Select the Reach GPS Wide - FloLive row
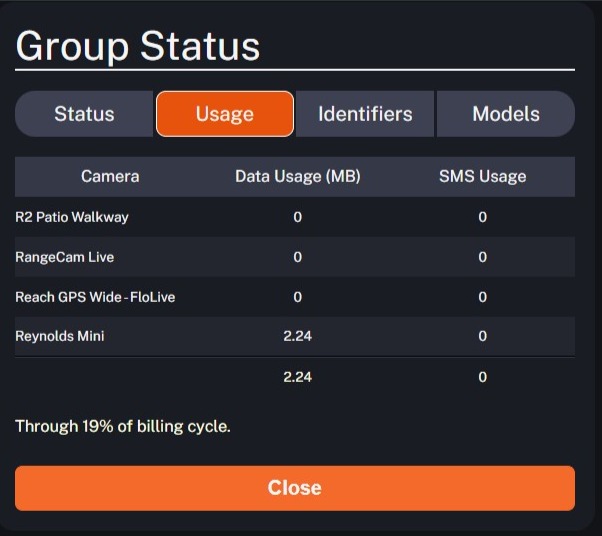 95,297
